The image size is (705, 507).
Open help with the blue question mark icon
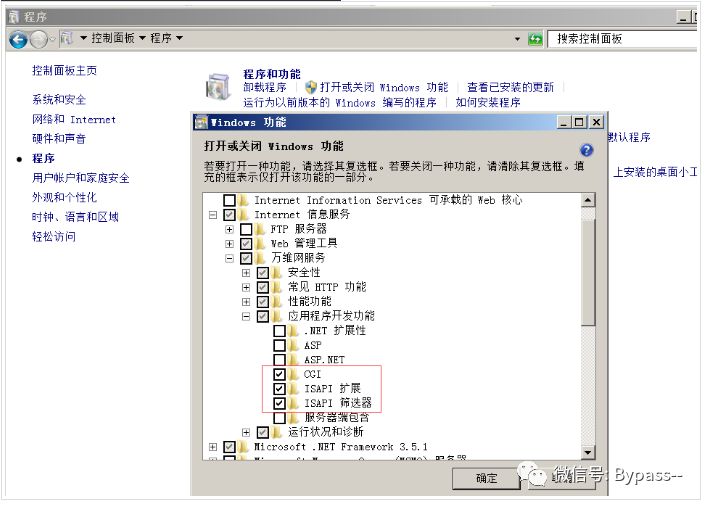(586, 150)
